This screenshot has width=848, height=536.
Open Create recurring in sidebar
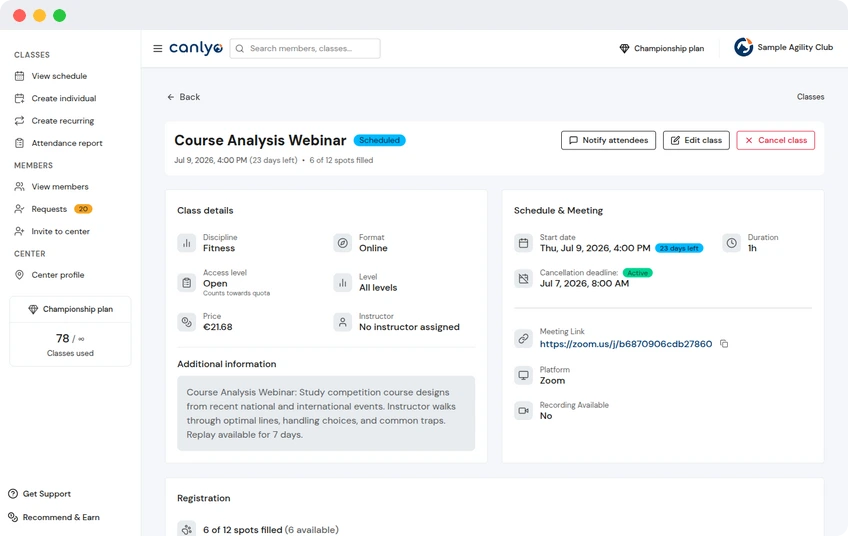tap(63, 121)
